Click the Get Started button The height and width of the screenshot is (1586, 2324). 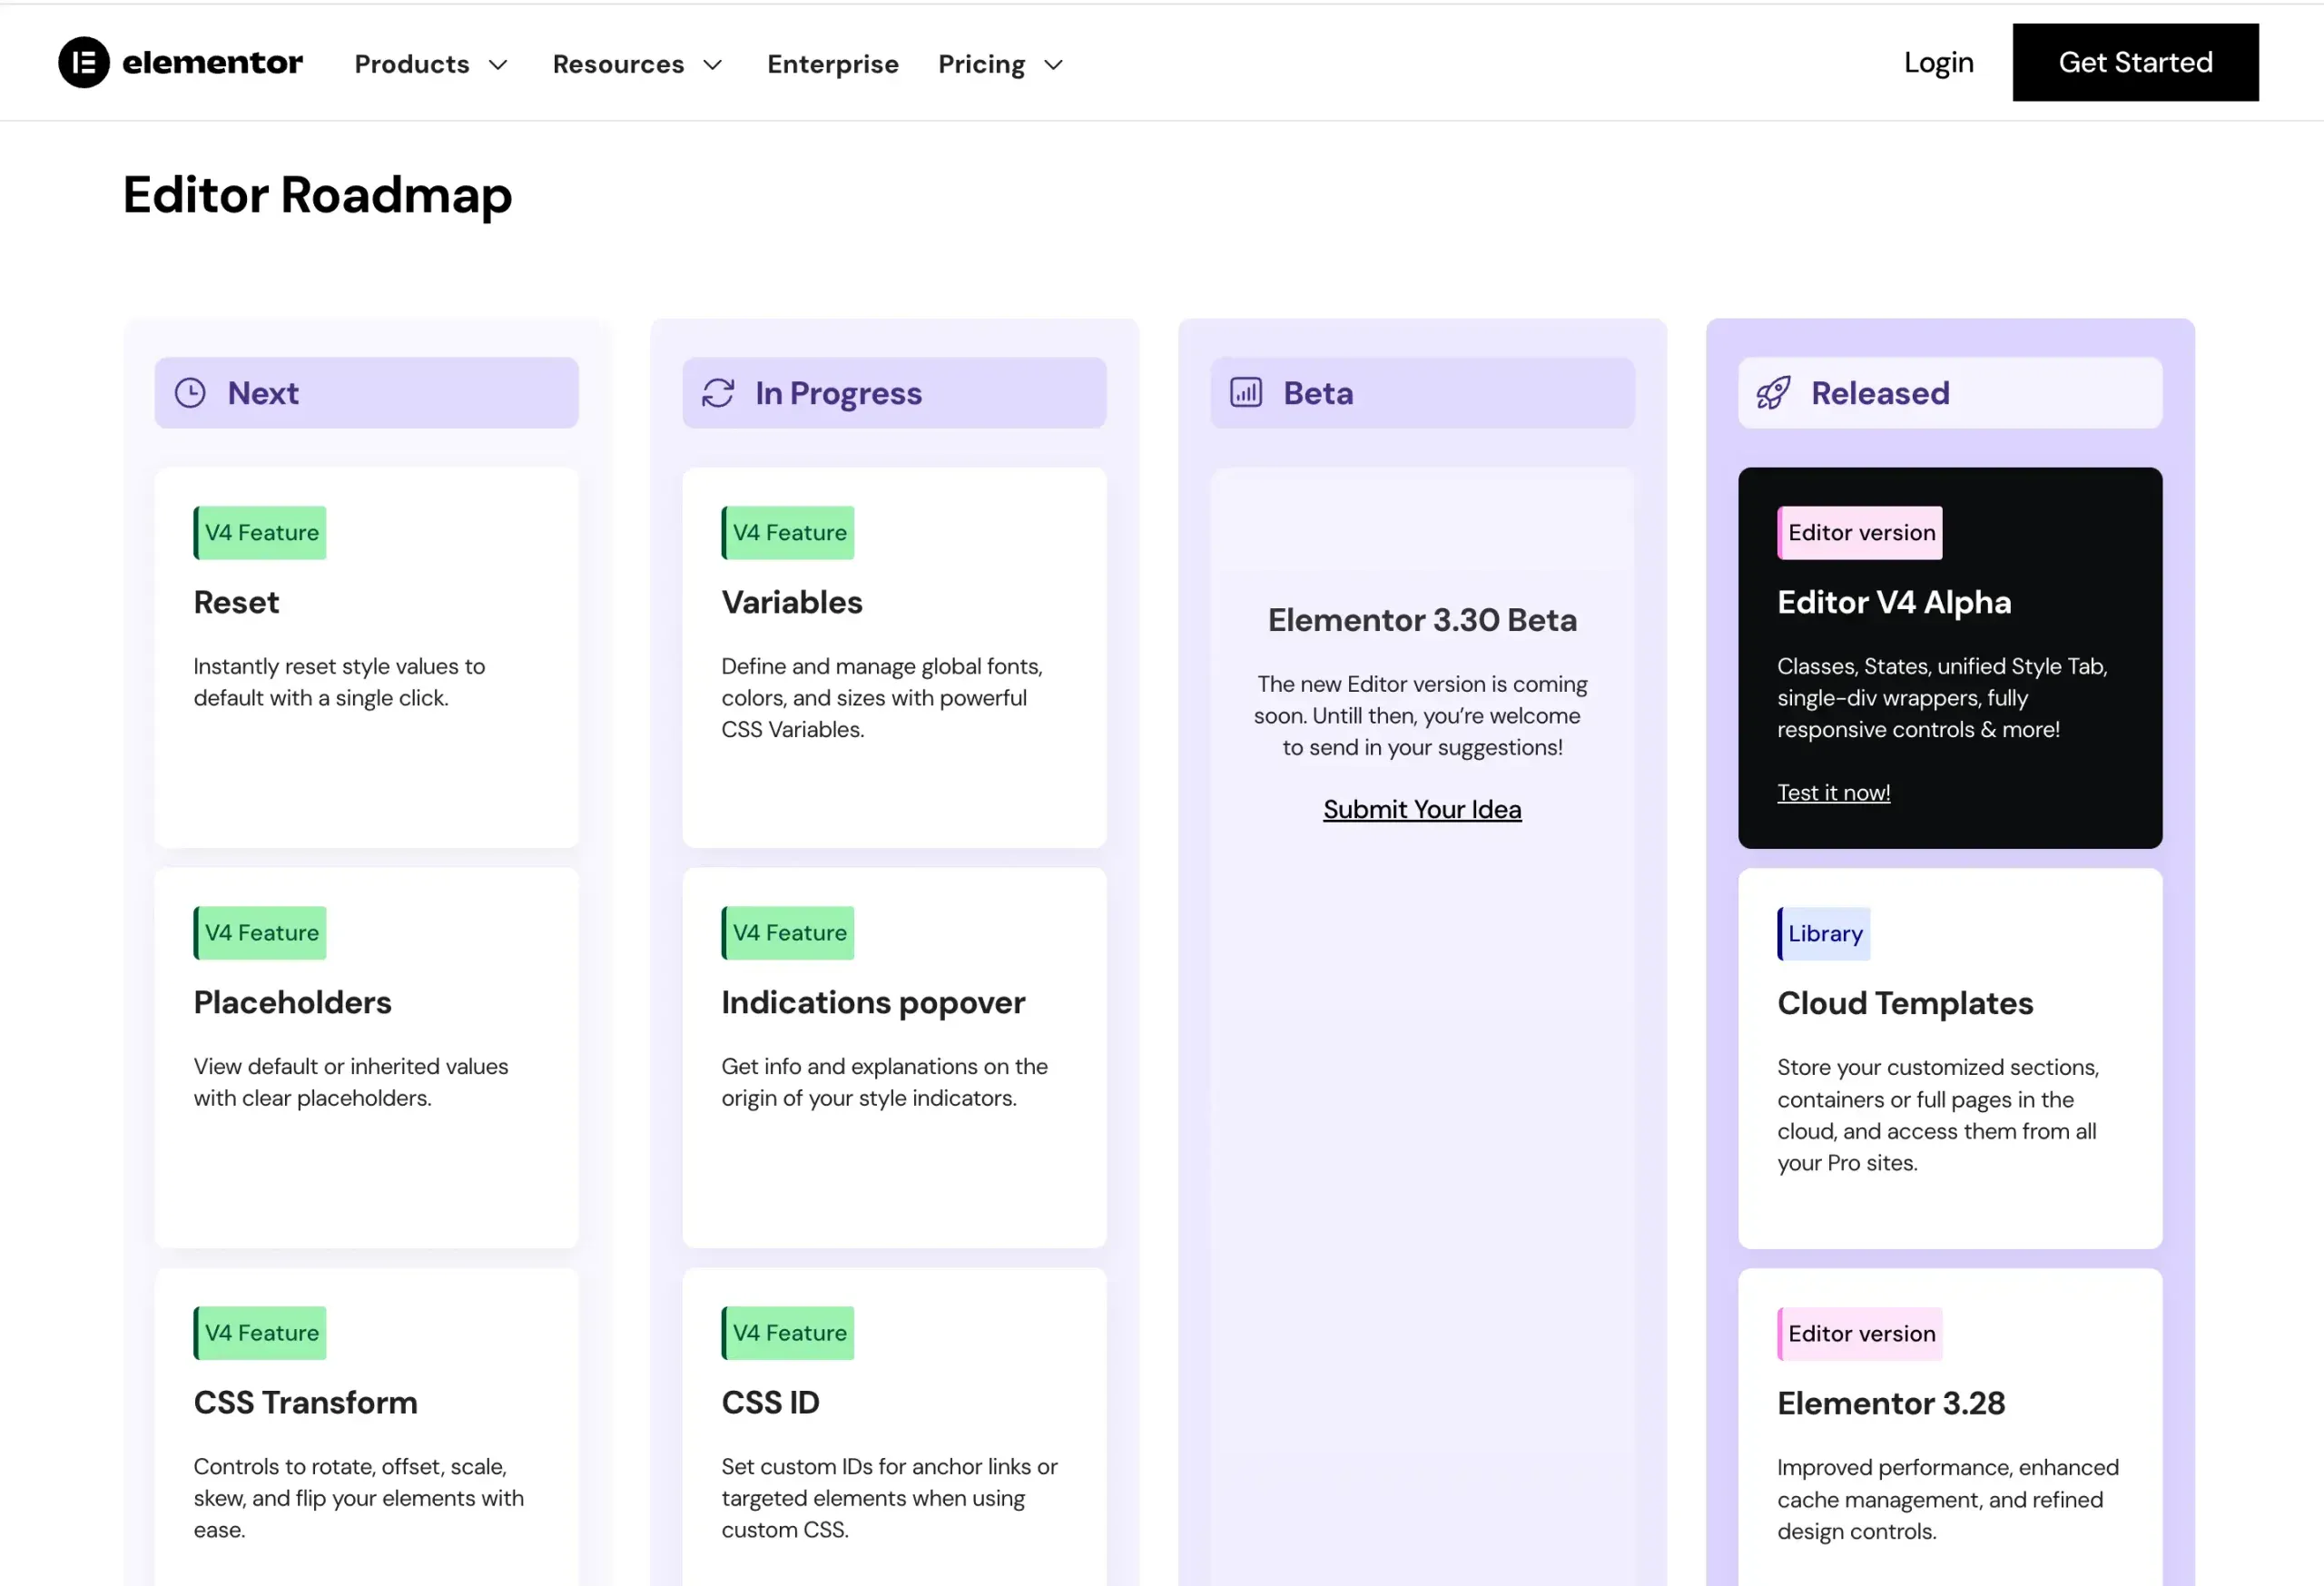[2135, 62]
